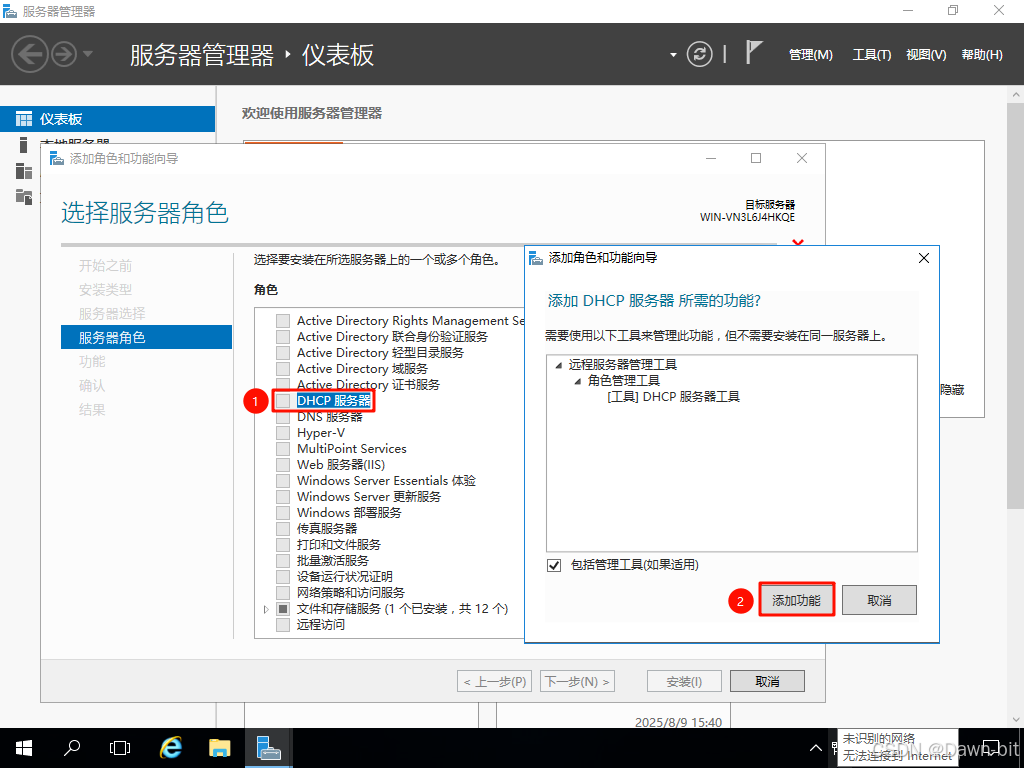Check Active Directory 联合身份验证服务 checkbox
1024x768 pixels.
pos(283,337)
